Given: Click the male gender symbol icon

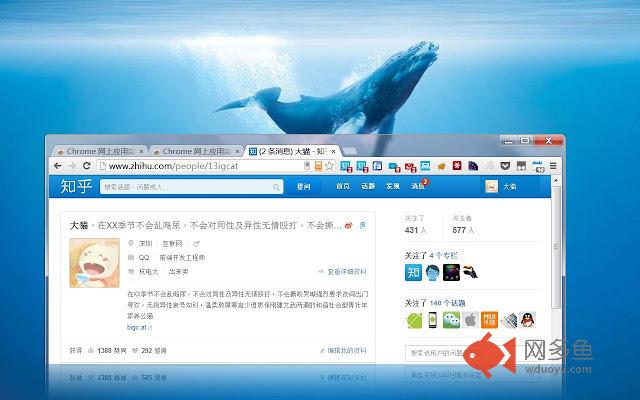Looking at the screenshot, I should 196,244.
